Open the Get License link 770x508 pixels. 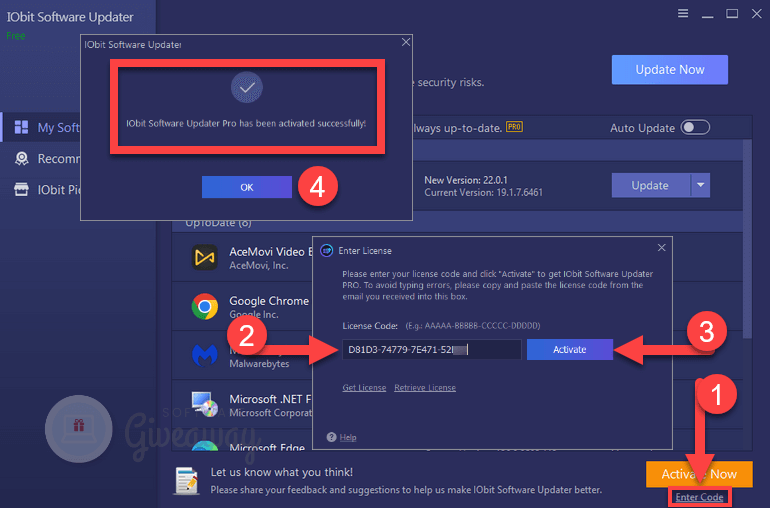[364, 388]
